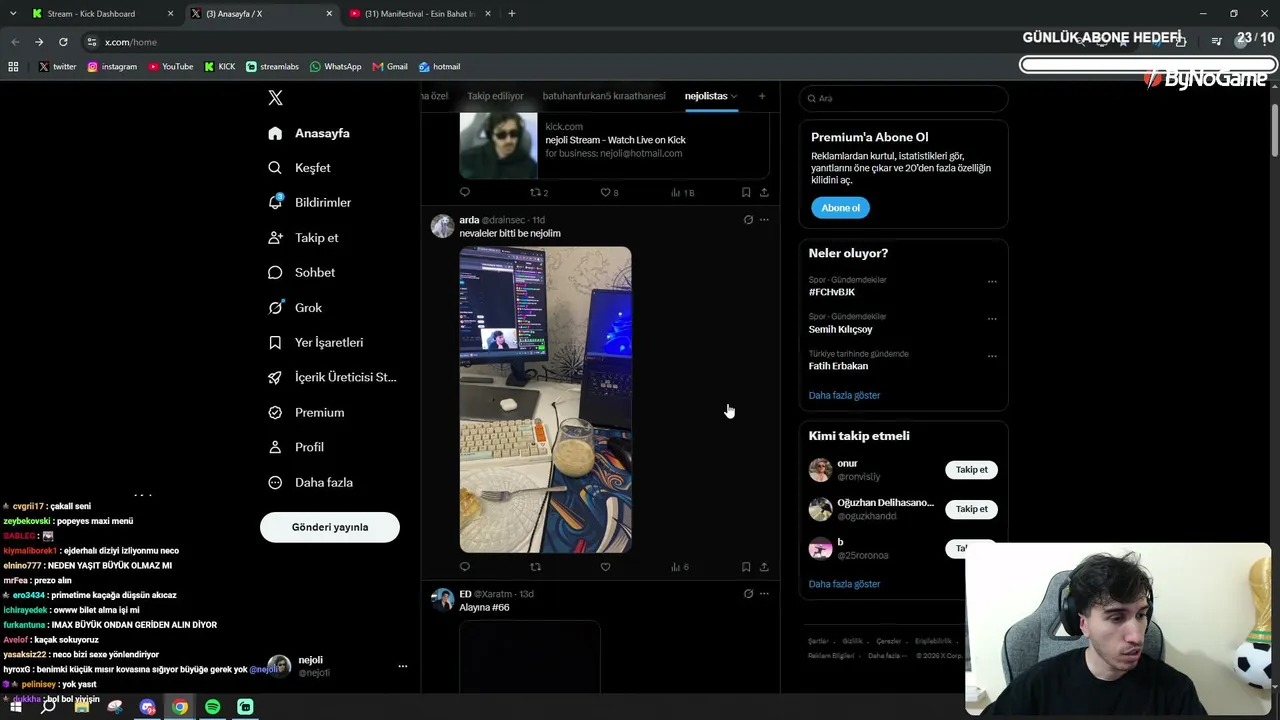Screen dimensions: 1280x720
Task: Open the #FCHvBJK trending topic
Action: [x=832, y=292]
